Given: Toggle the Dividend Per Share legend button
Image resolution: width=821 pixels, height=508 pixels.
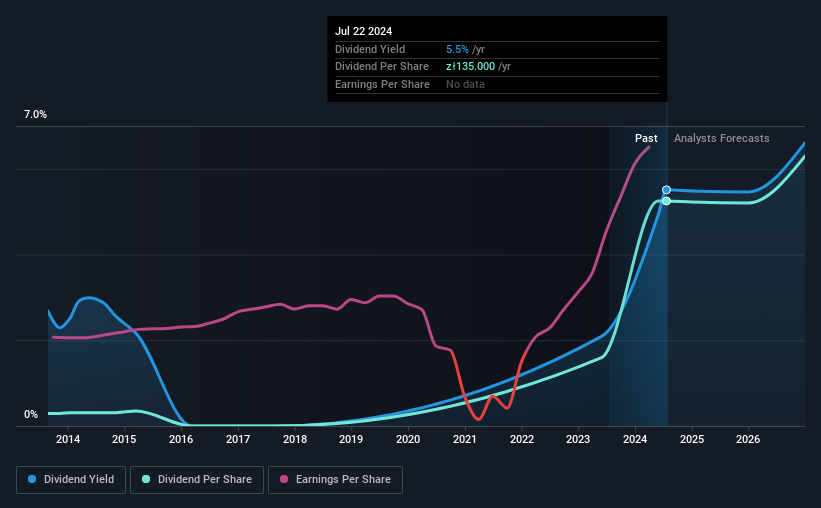Looking at the screenshot, I should click(x=197, y=480).
